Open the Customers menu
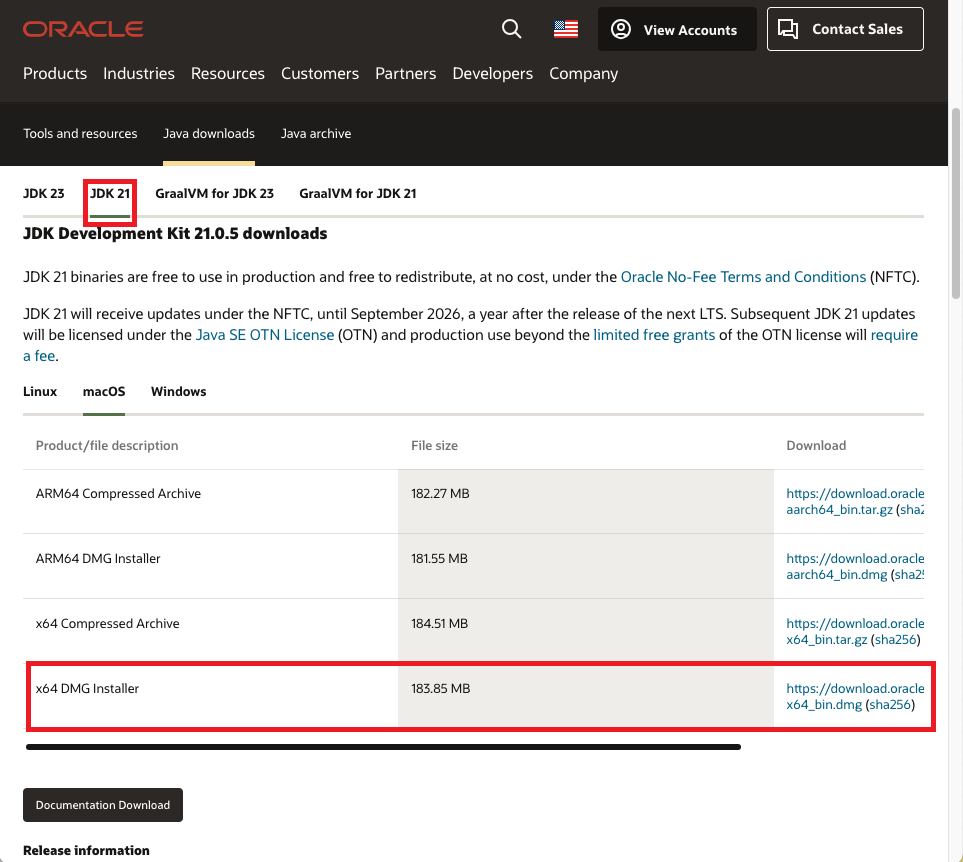Screen dimensions: 963x862 pyautogui.click(x=320, y=74)
